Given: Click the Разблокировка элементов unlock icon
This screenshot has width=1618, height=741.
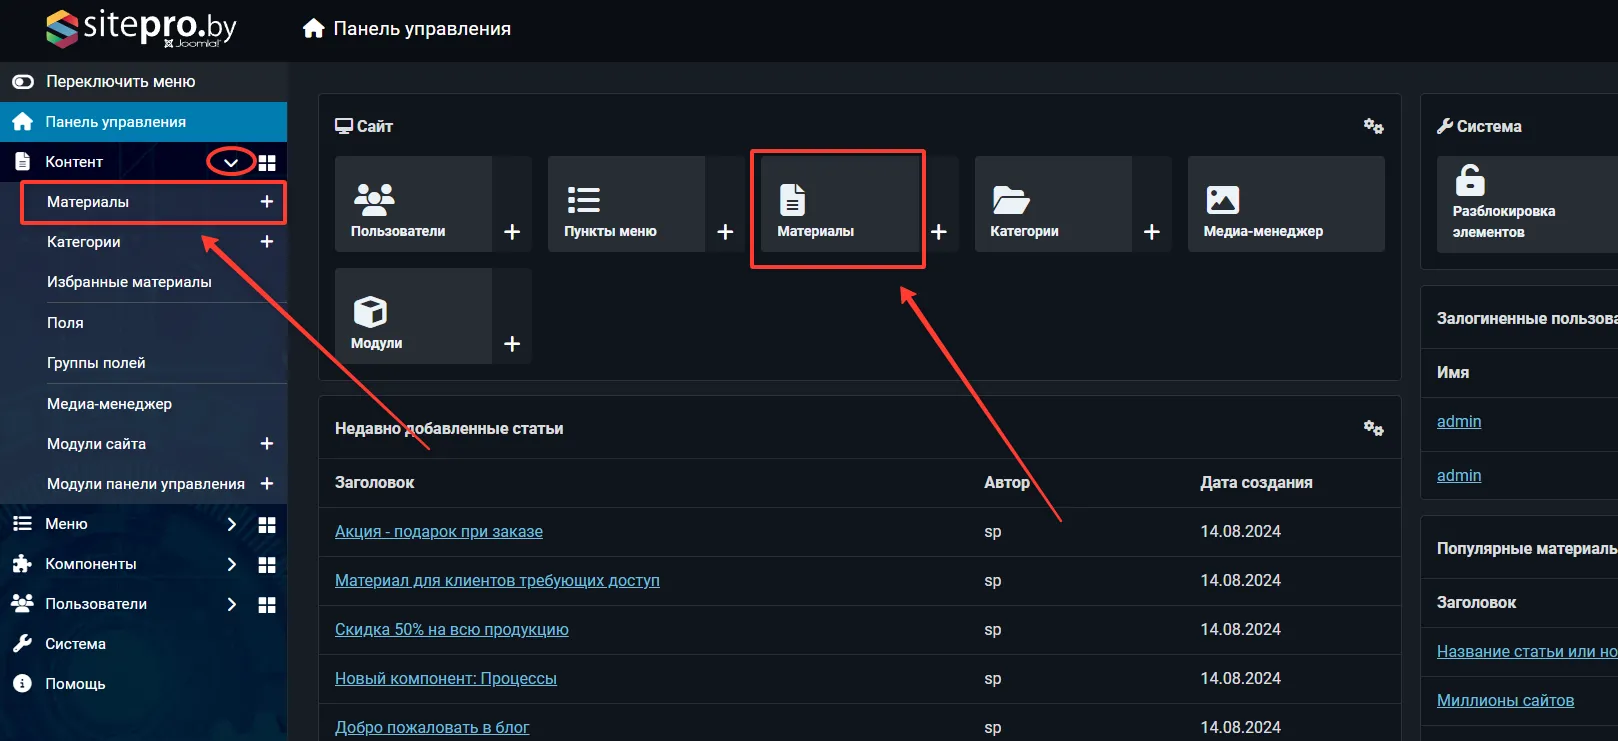Looking at the screenshot, I should point(1469,181).
